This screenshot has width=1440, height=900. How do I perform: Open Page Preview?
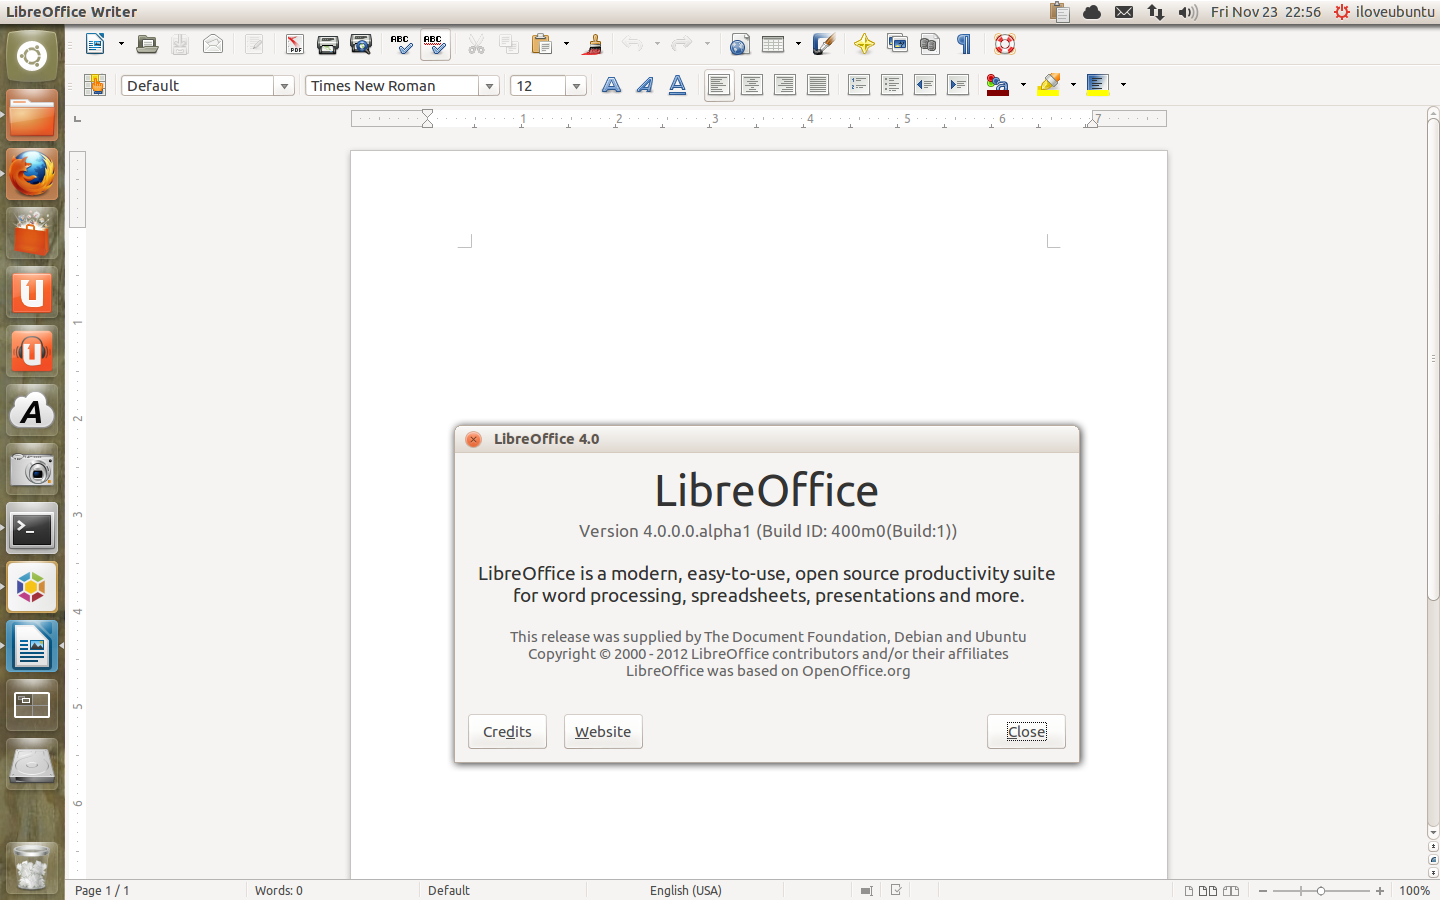pos(361,44)
